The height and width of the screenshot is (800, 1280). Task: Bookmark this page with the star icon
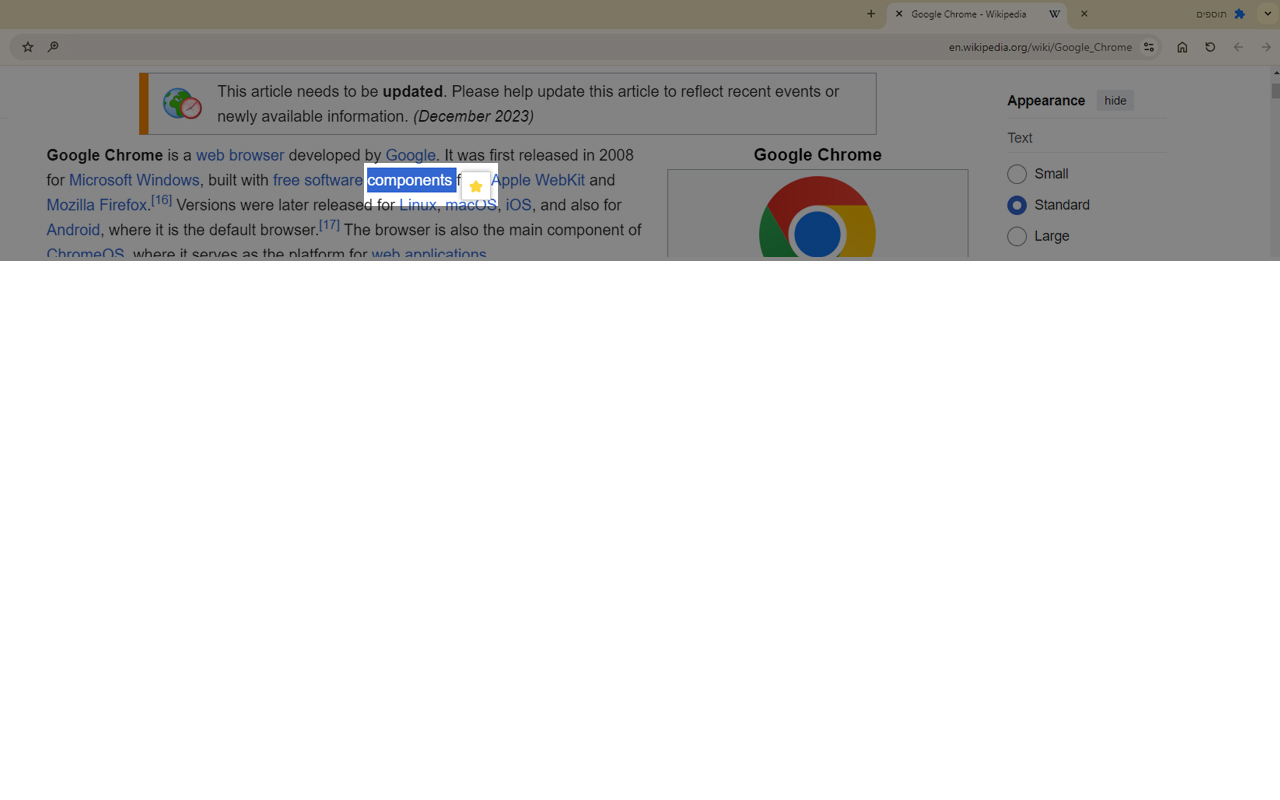pyautogui.click(x=28, y=47)
